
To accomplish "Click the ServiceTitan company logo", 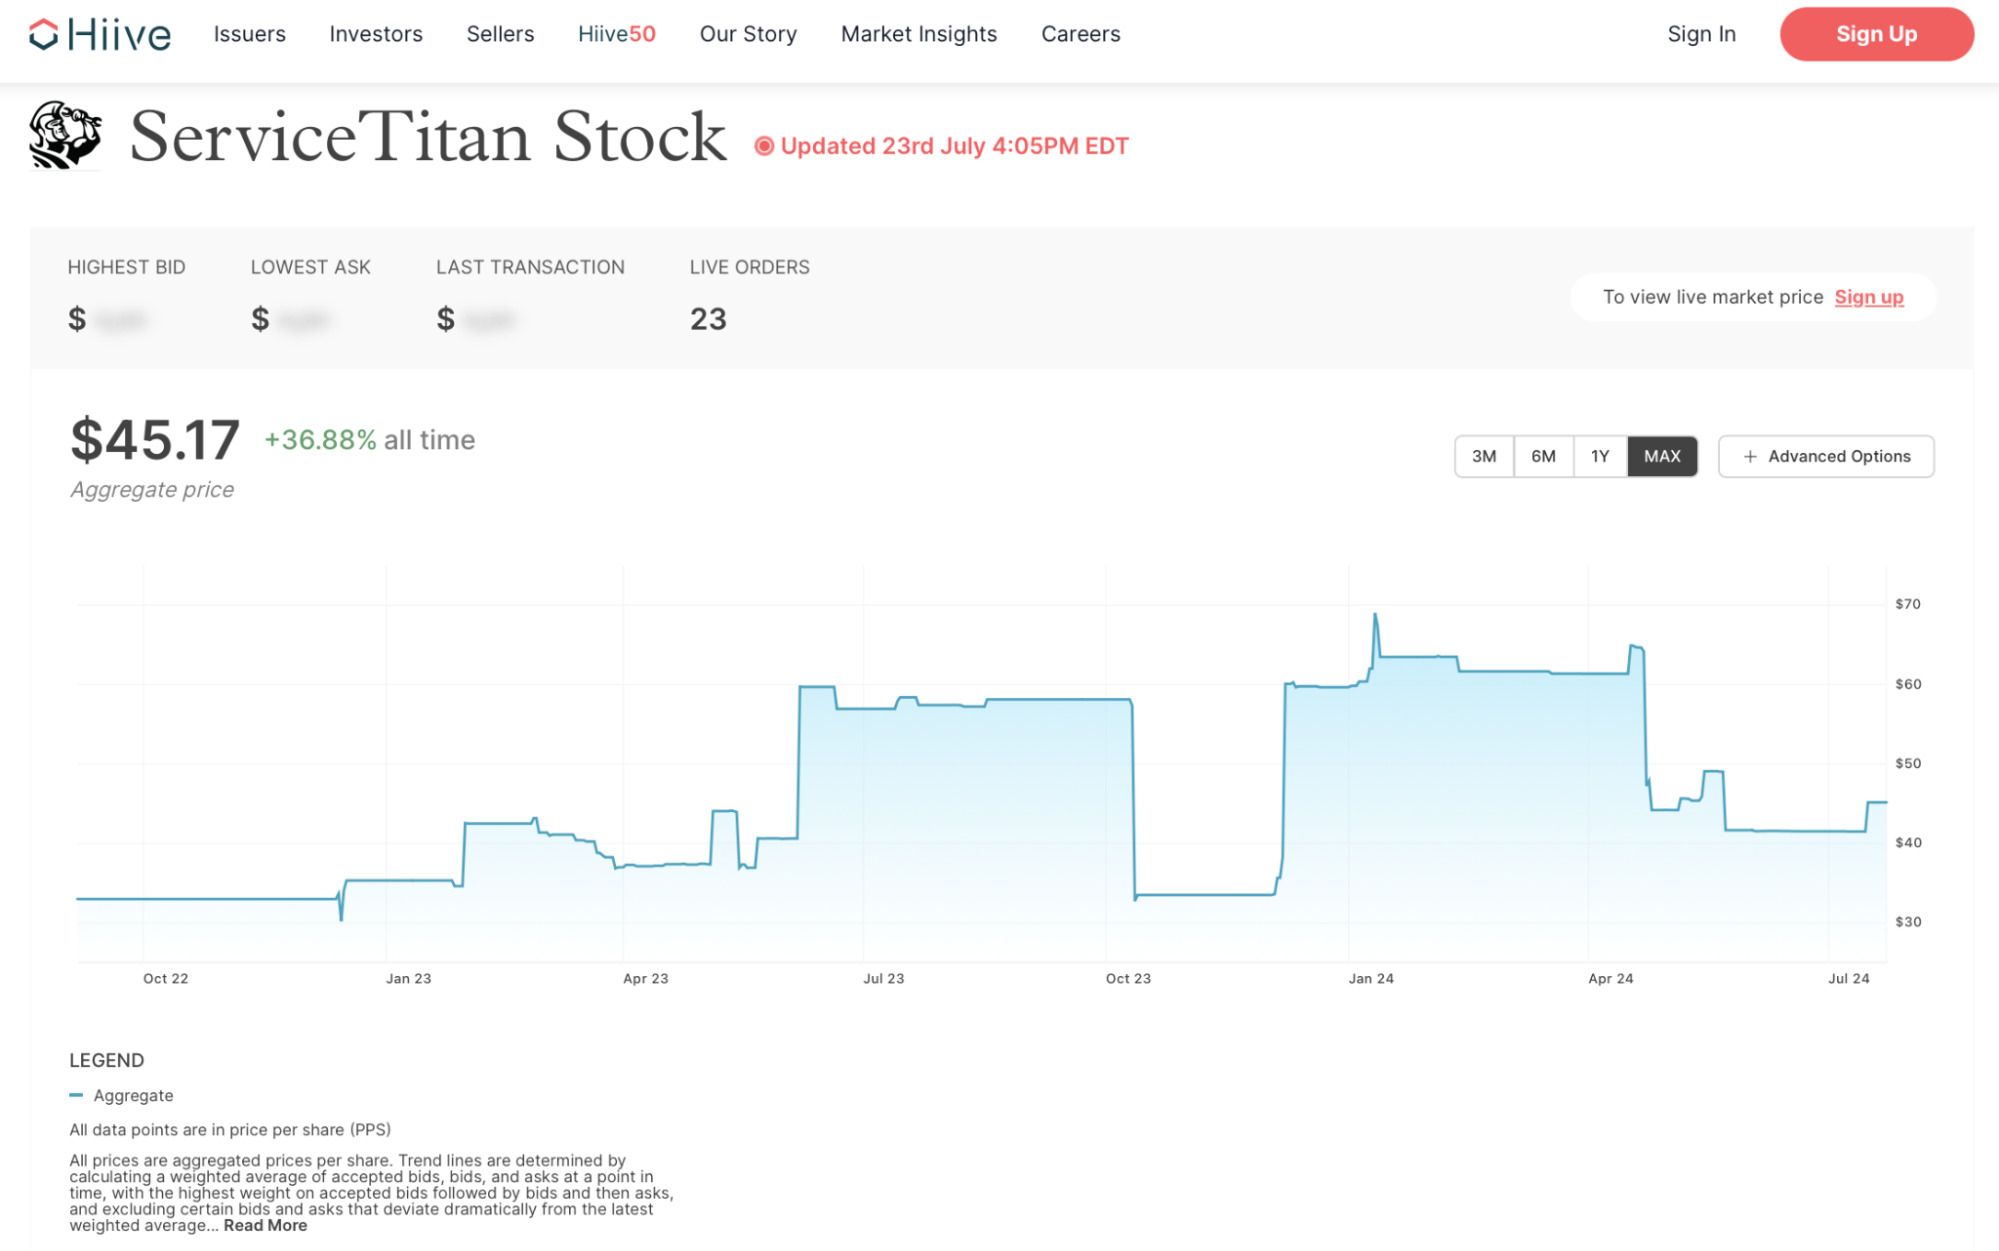I will point(65,135).
